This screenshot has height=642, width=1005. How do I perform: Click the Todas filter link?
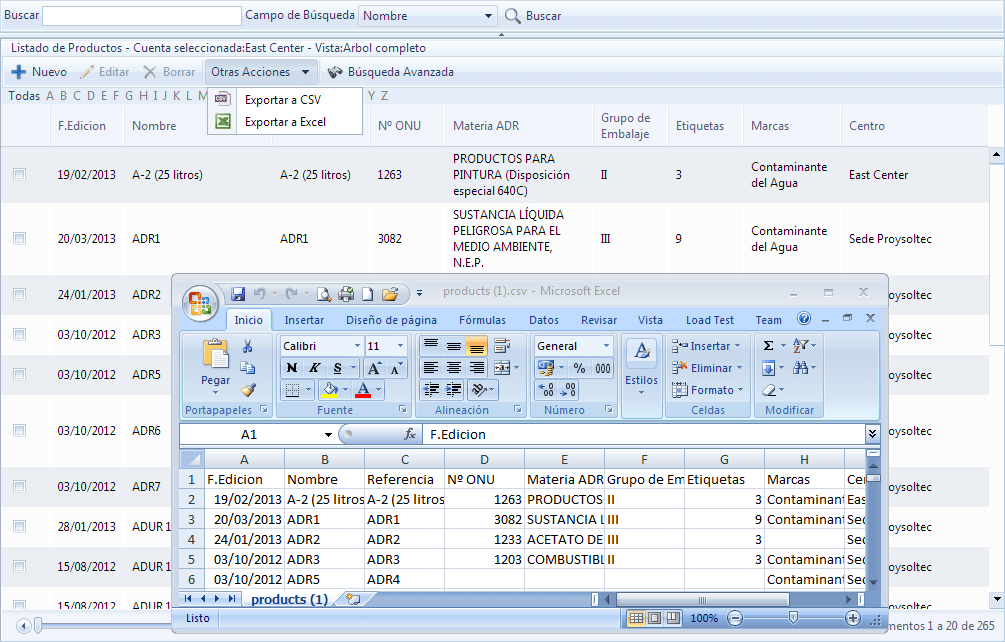click(x=24, y=95)
